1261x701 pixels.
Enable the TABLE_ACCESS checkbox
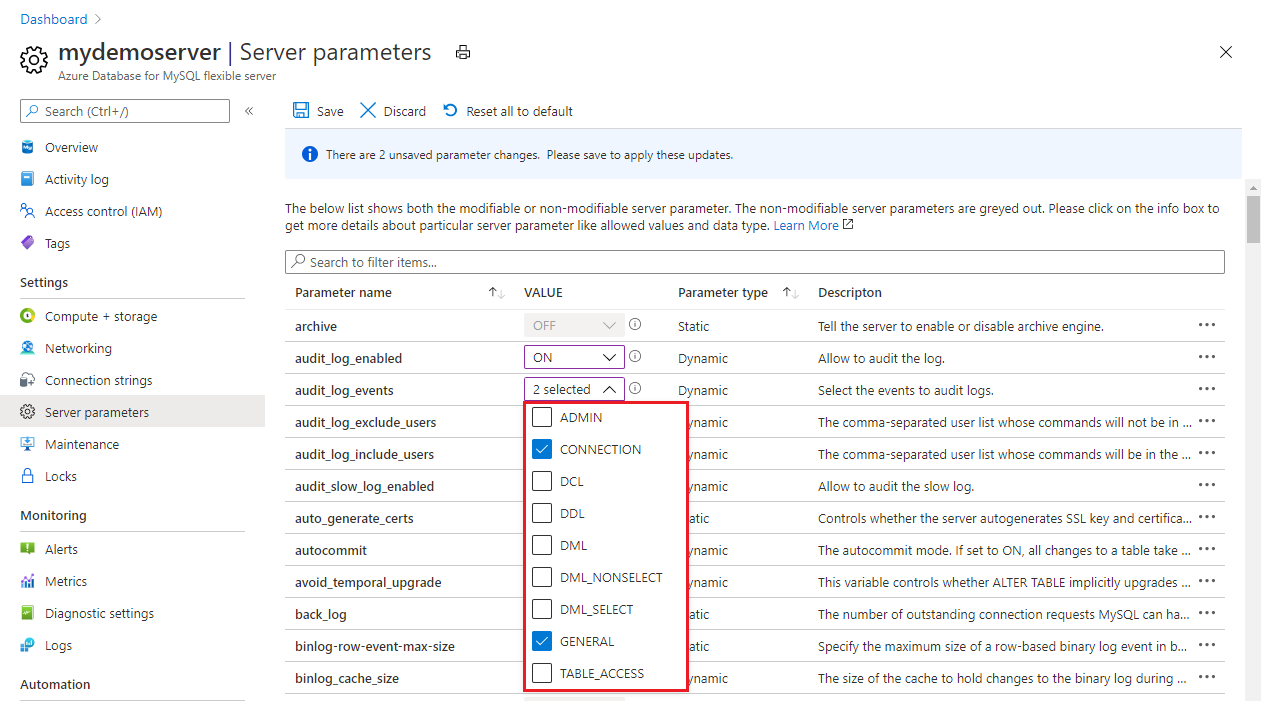click(542, 673)
